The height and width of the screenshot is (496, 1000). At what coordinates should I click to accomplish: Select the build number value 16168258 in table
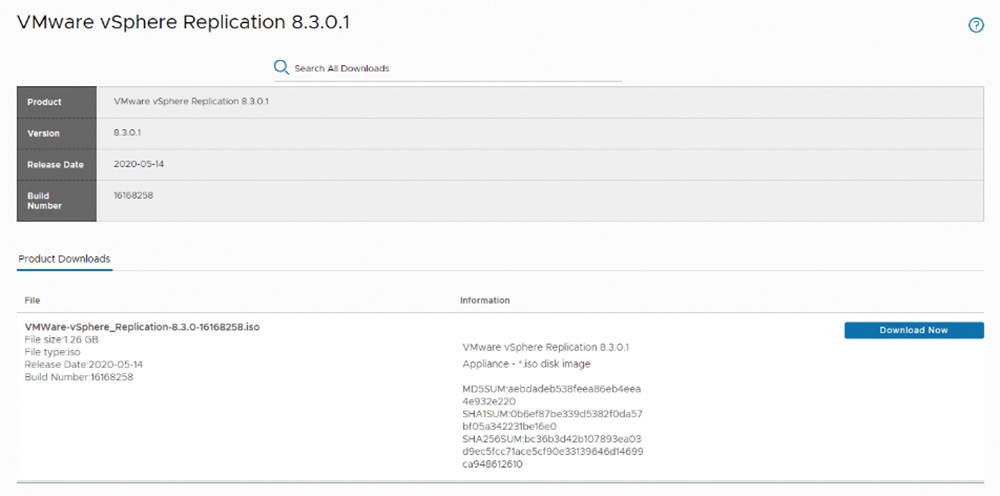tap(133, 195)
